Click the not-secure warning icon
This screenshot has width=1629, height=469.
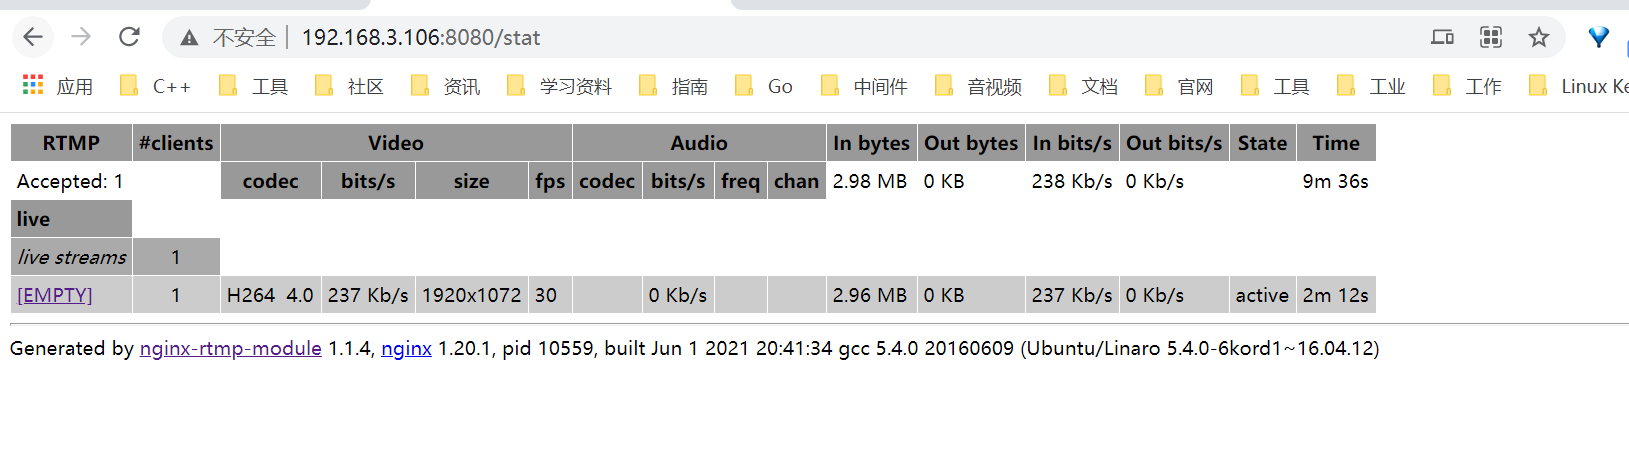[x=189, y=38]
